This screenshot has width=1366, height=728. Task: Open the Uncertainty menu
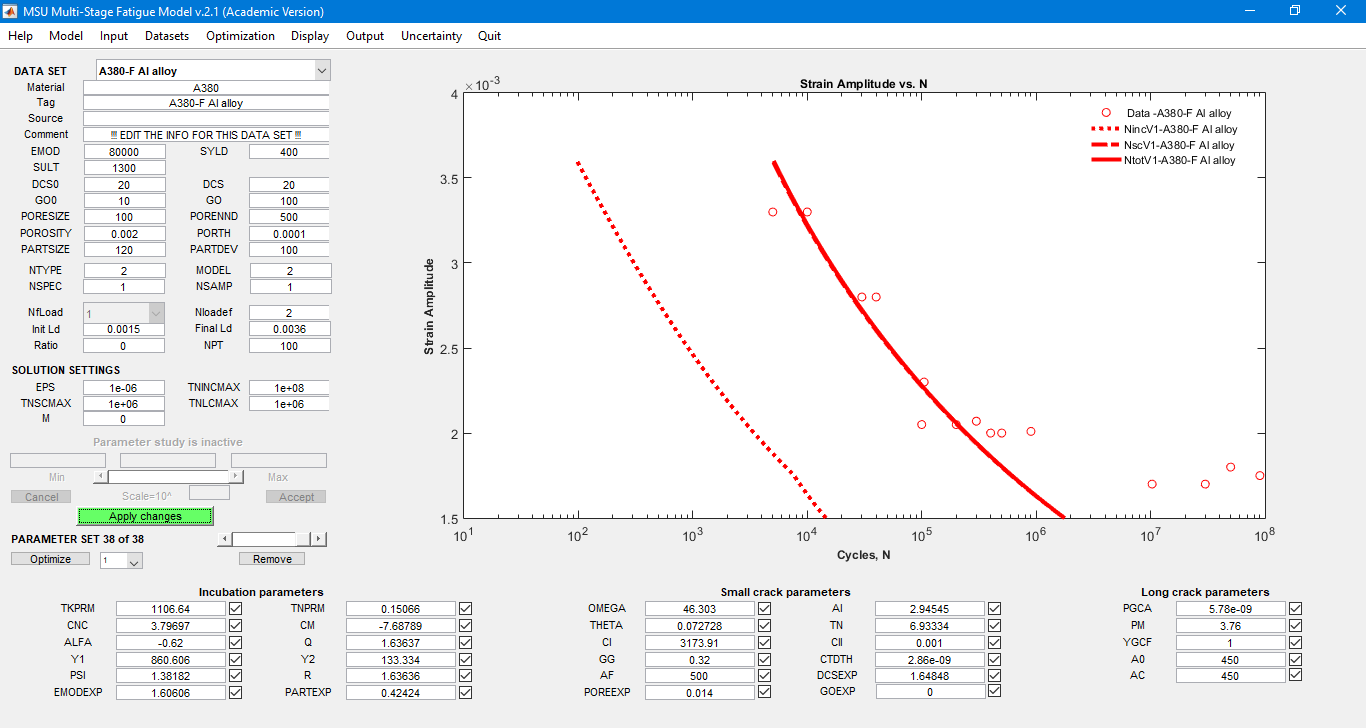point(431,36)
